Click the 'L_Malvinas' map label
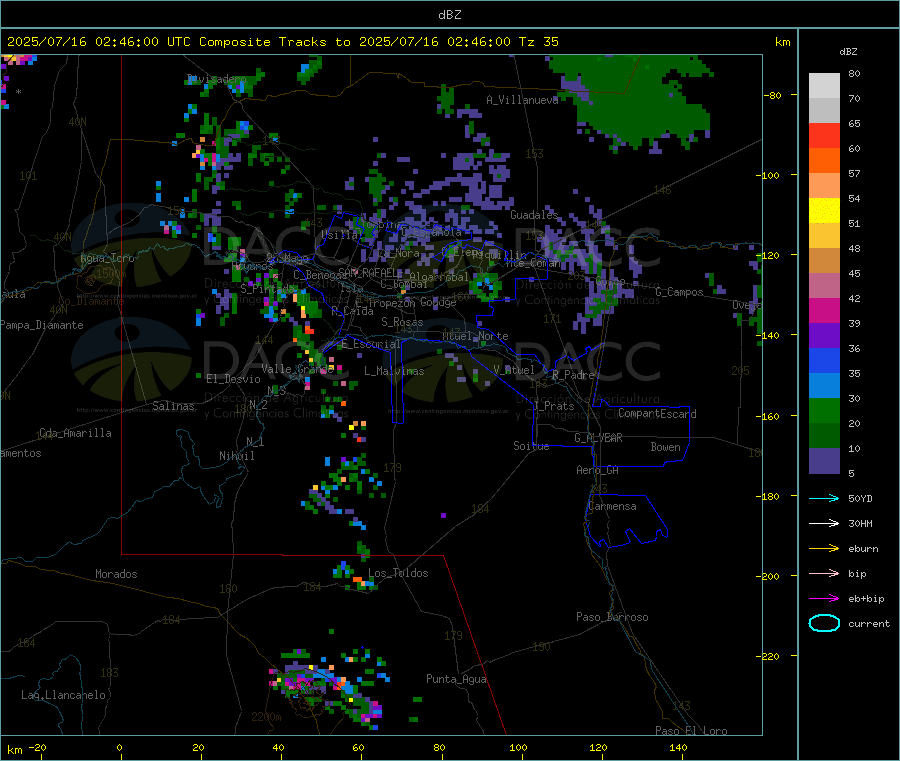This screenshot has height=761, width=900. point(394,371)
